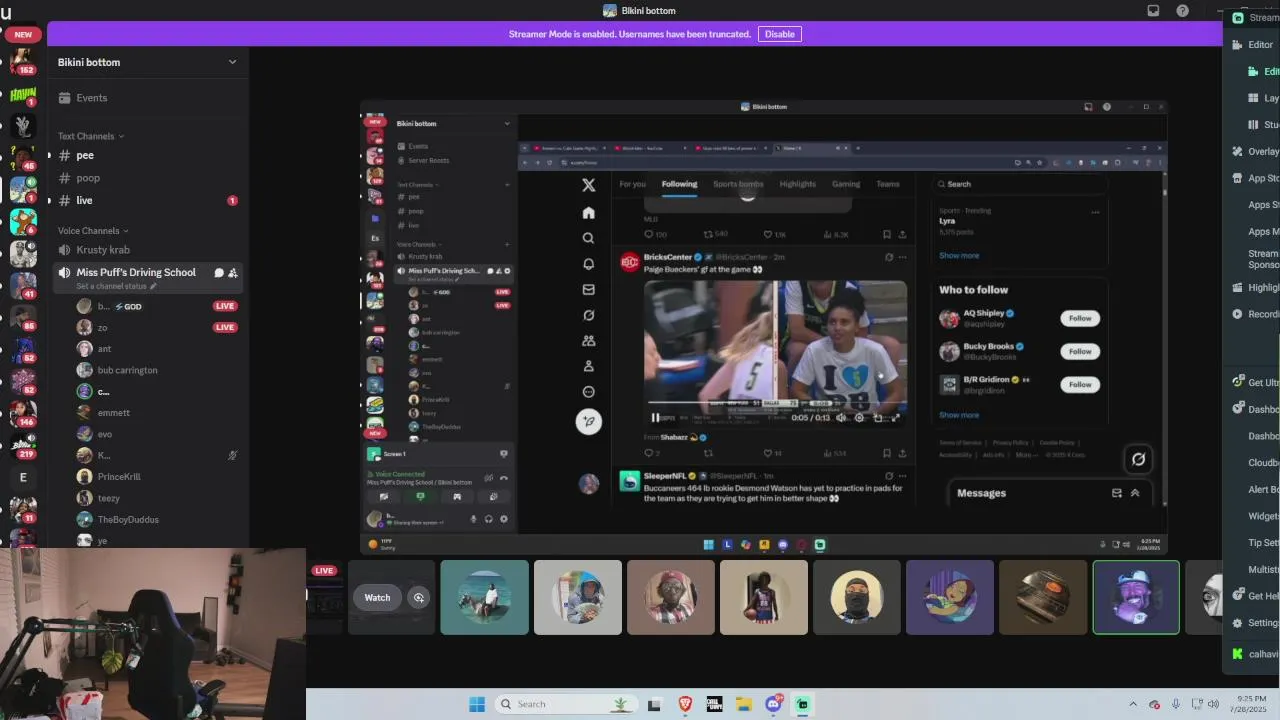Image resolution: width=1280 pixels, height=720 pixels.
Task: Select the sleeping cartoon avatar participant tile
Action: coord(950,597)
